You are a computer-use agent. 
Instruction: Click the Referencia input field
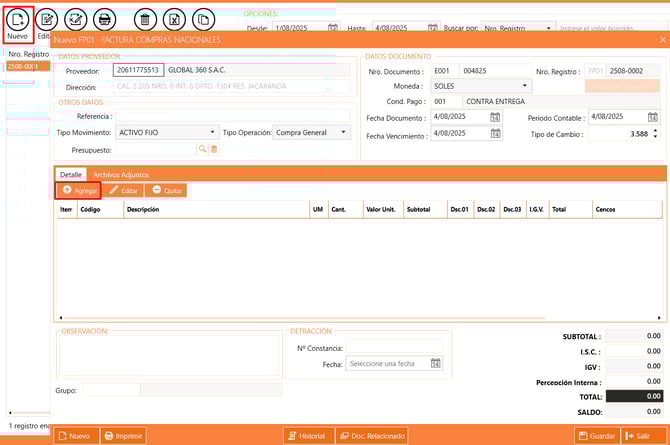point(233,116)
